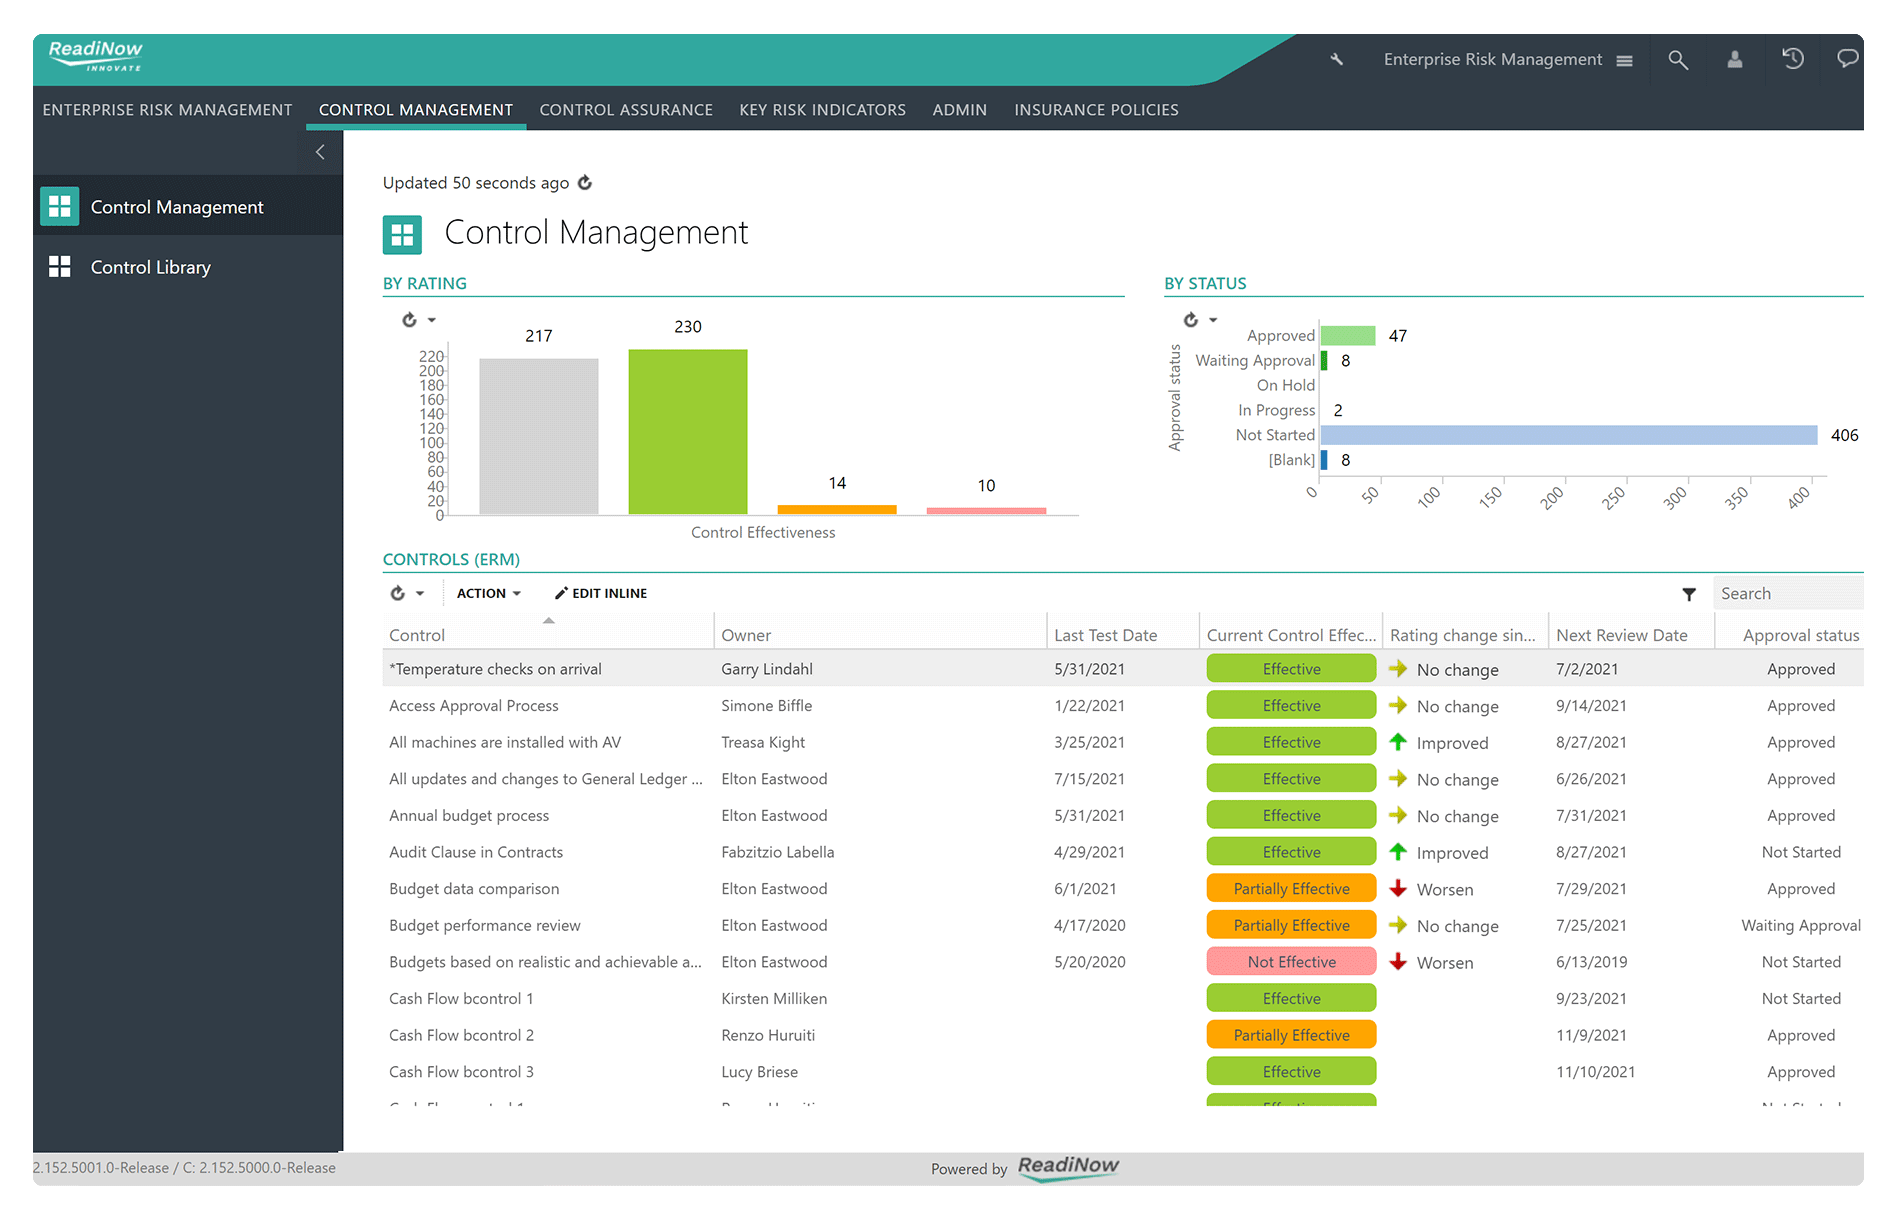Open Control Library in the sidebar
The width and height of the screenshot is (1903, 1222).
pos(150,267)
